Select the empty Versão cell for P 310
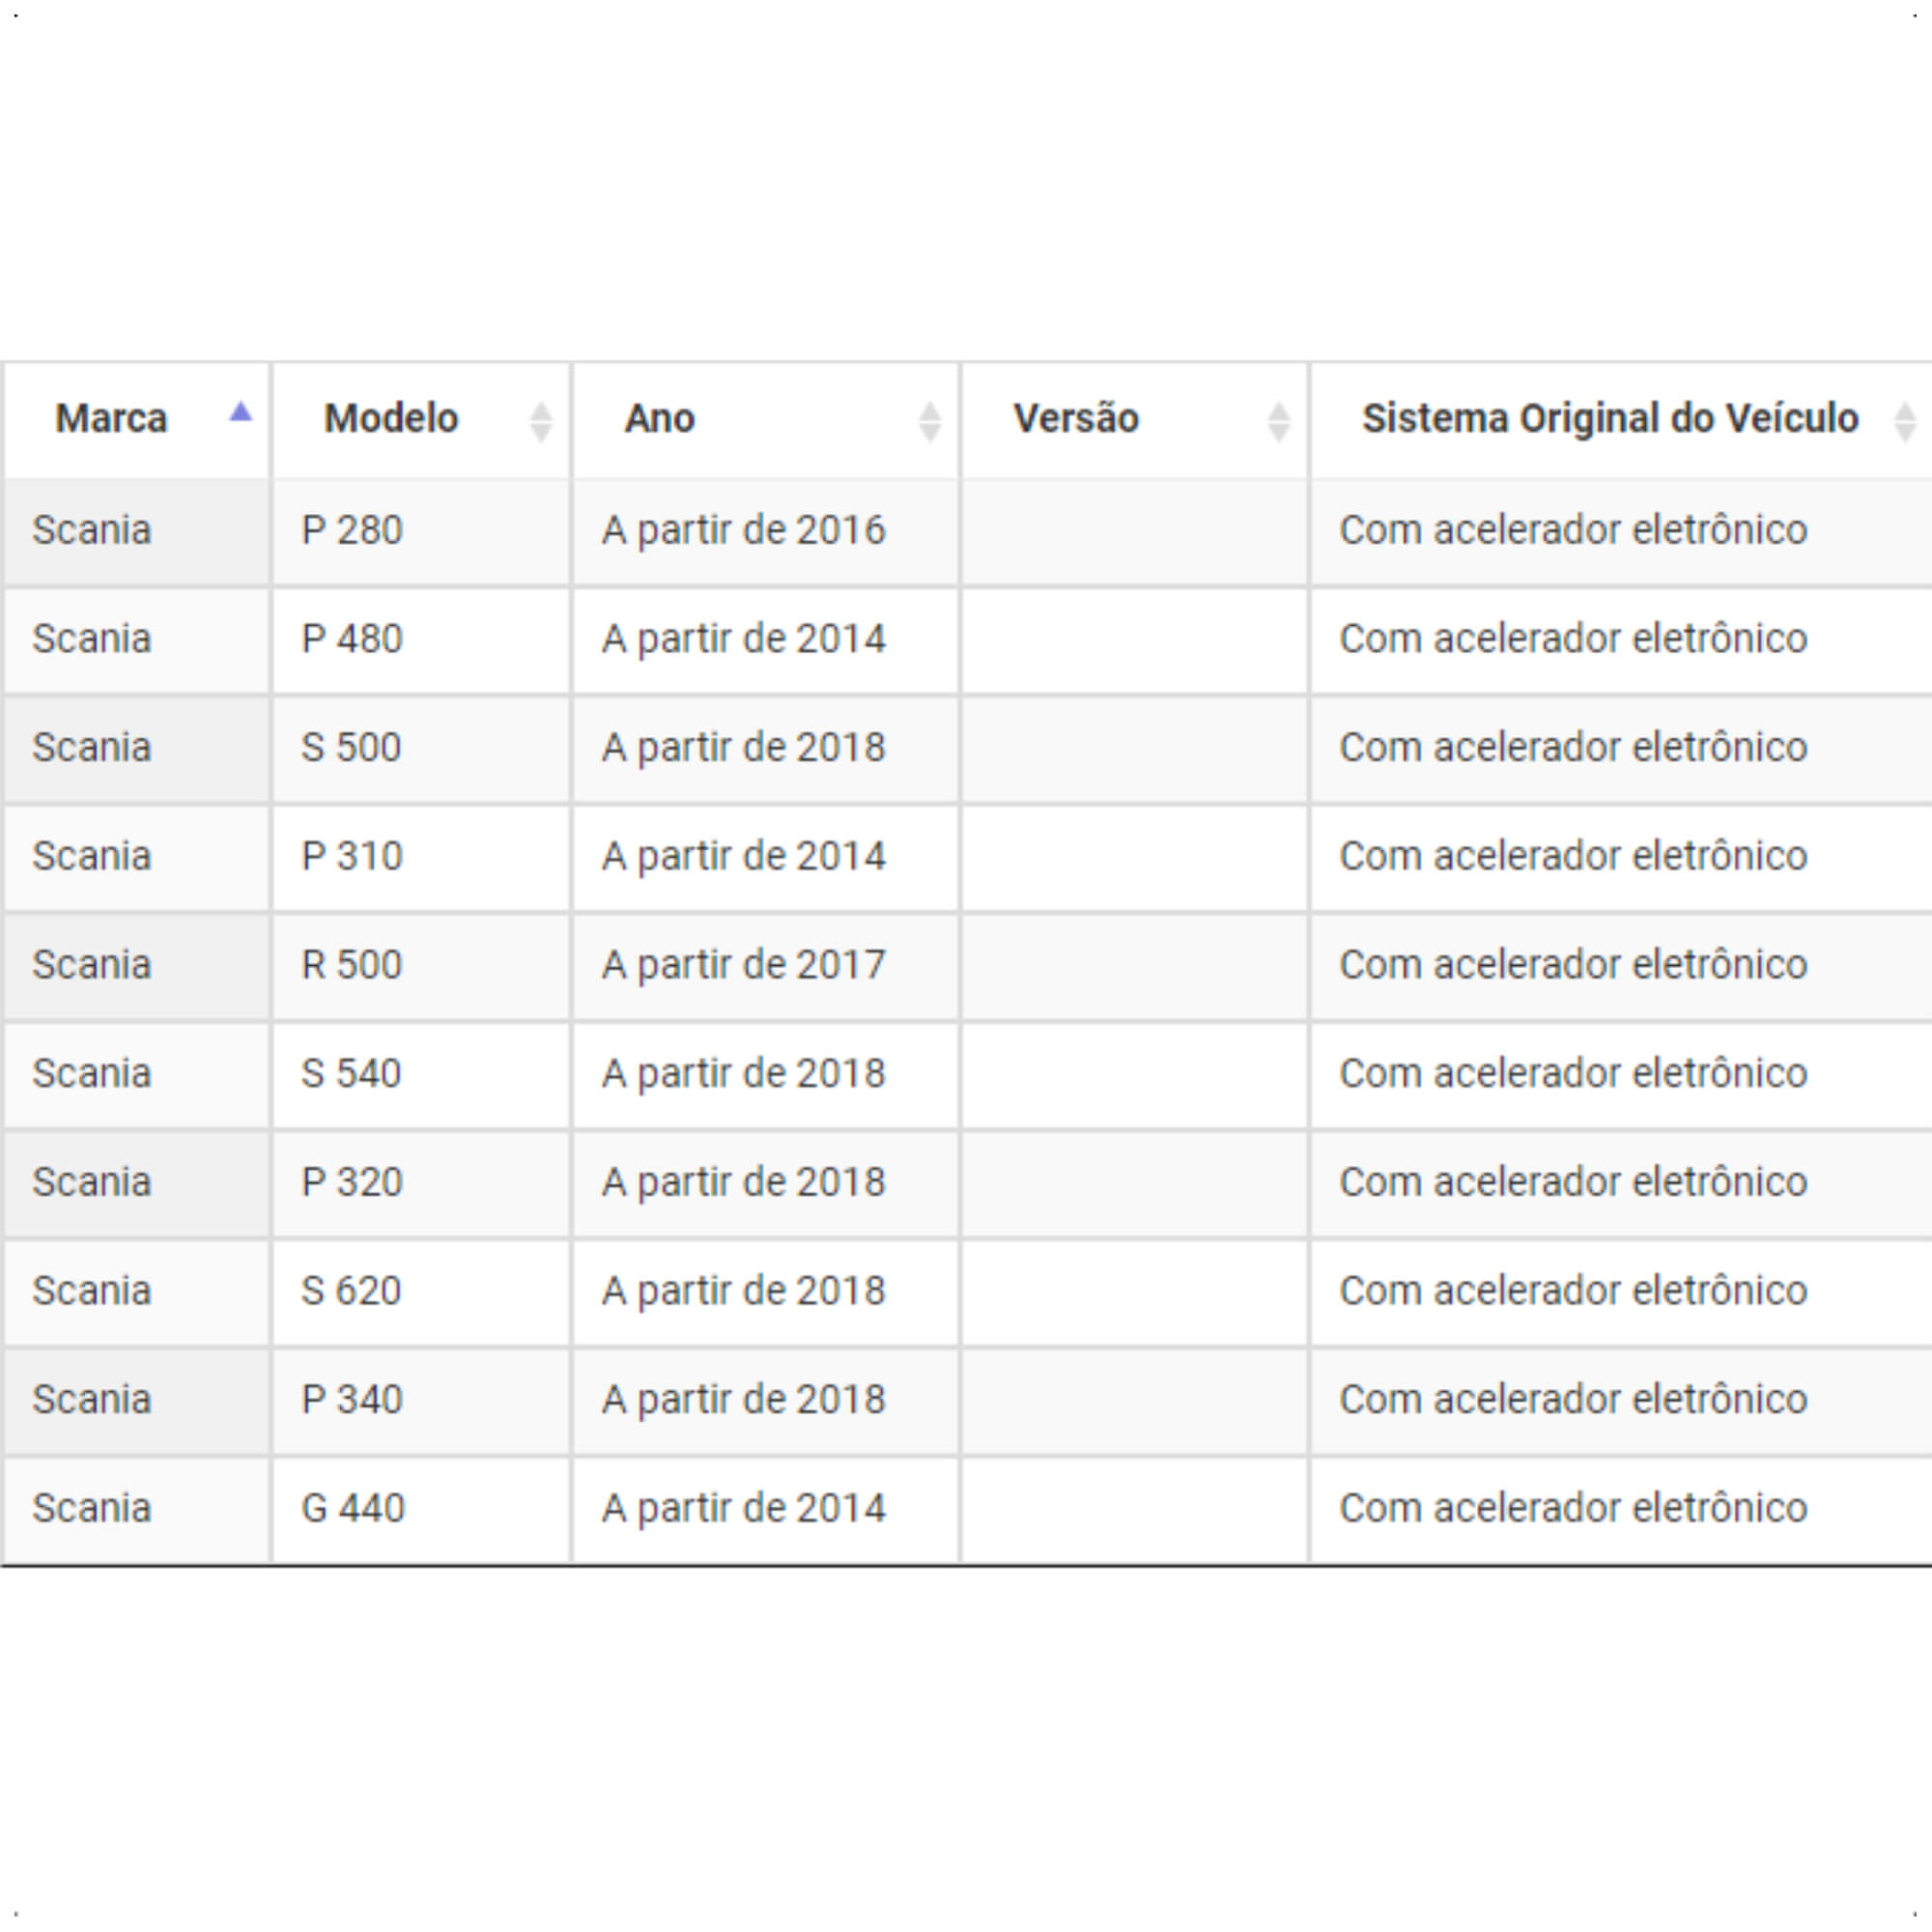 coord(1135,858)
